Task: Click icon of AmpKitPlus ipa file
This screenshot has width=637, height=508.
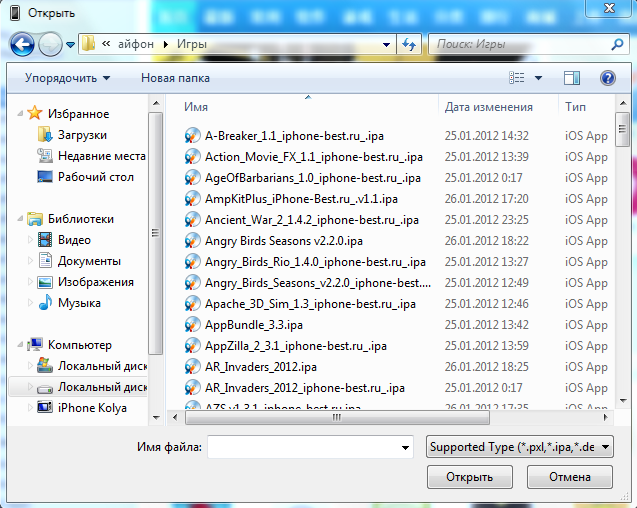Action: tap(192, 199)
